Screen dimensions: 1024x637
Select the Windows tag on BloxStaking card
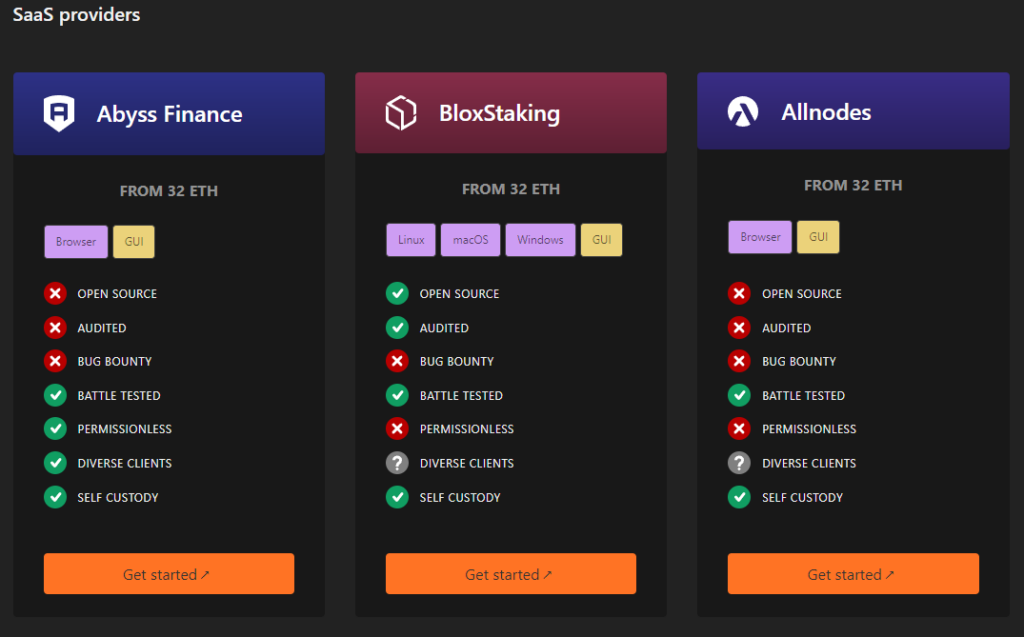[540, 240]
